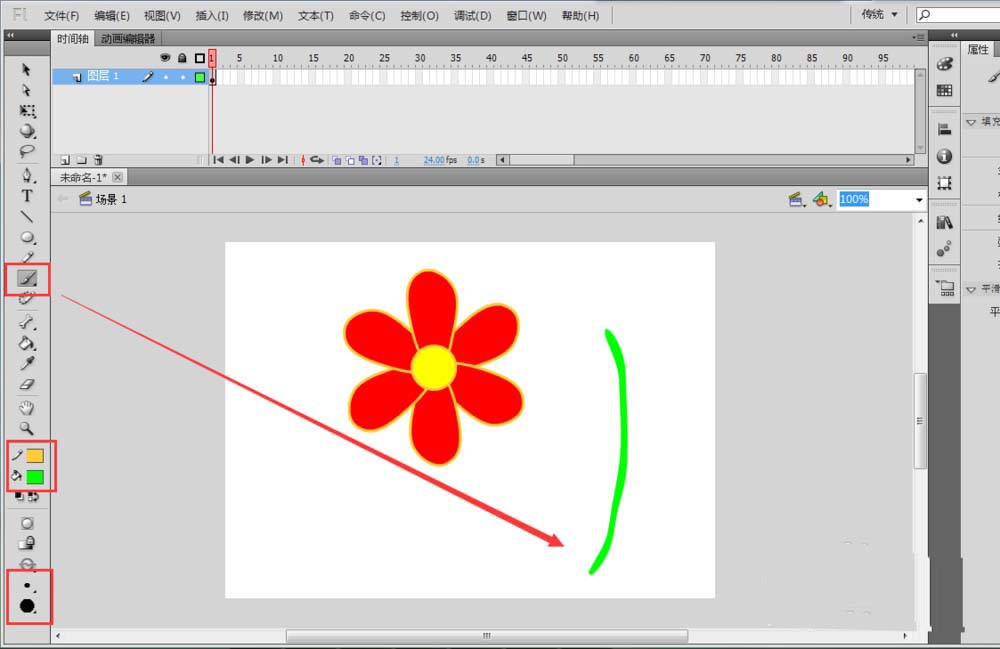Click the new layer icon in timeline
Image resolution: width=1000 pixels, height=649 pixels.
(65, 160)
